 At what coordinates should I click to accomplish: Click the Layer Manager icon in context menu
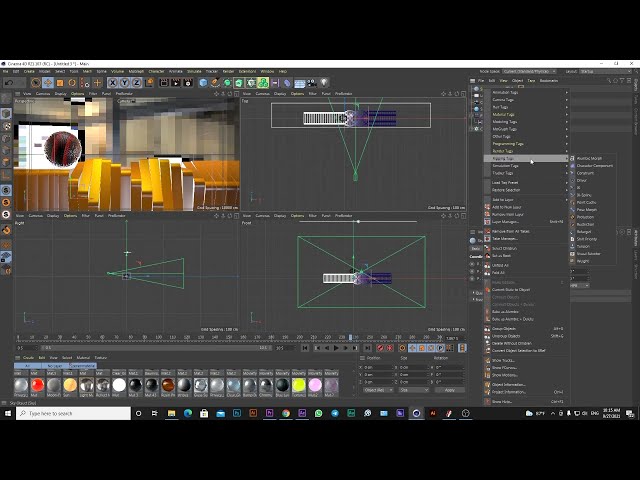(x=487, y=222)
